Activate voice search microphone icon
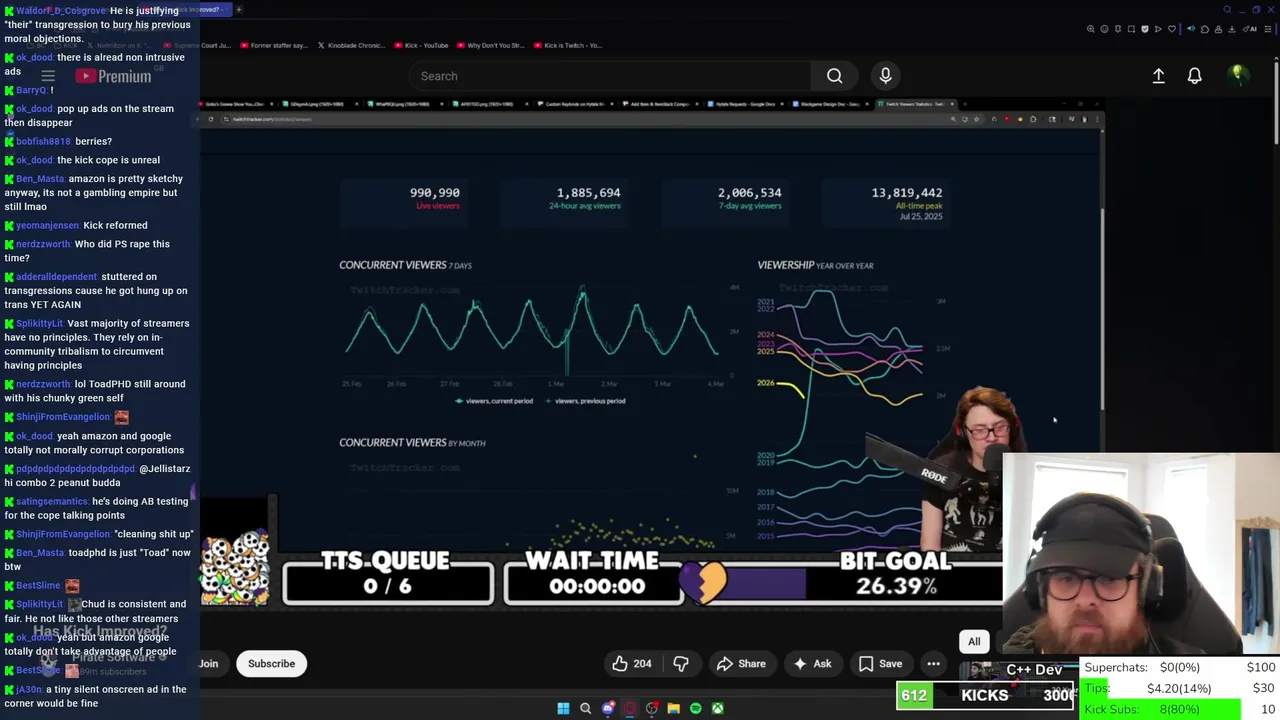This screenshot has height=720, width=1280. (885, 76)
